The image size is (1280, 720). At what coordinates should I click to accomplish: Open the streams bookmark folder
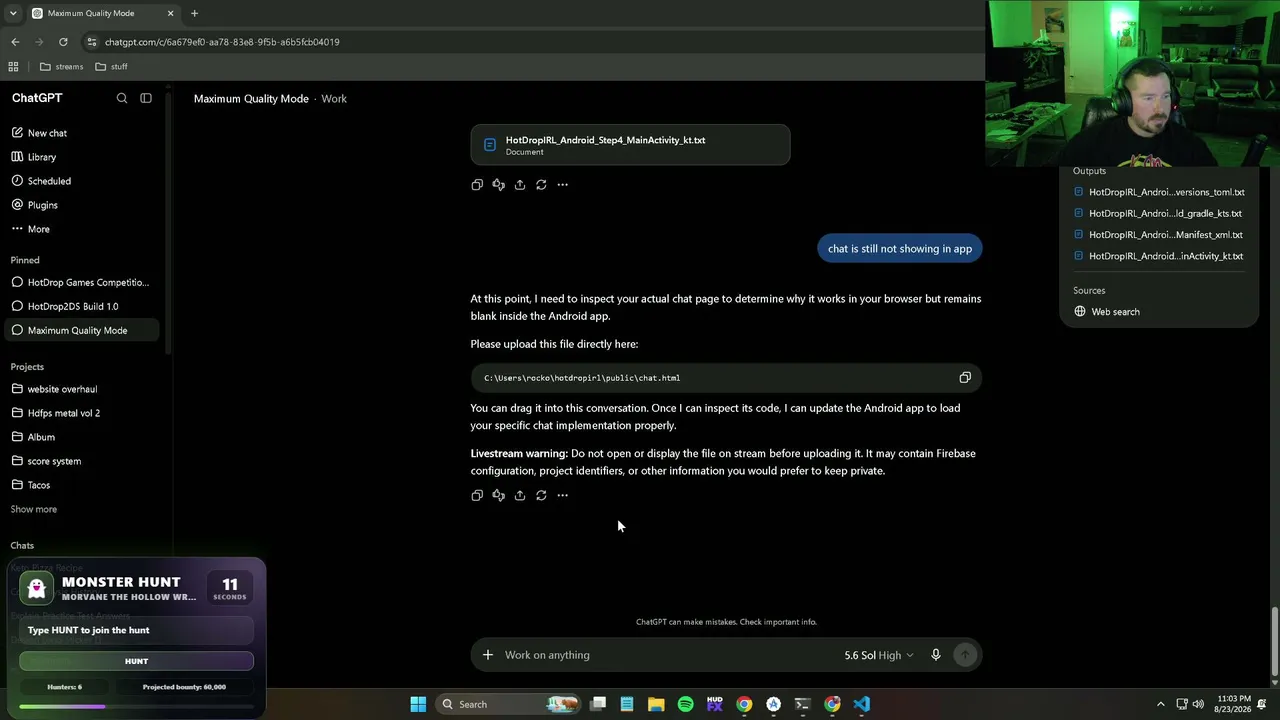[62, 67]
